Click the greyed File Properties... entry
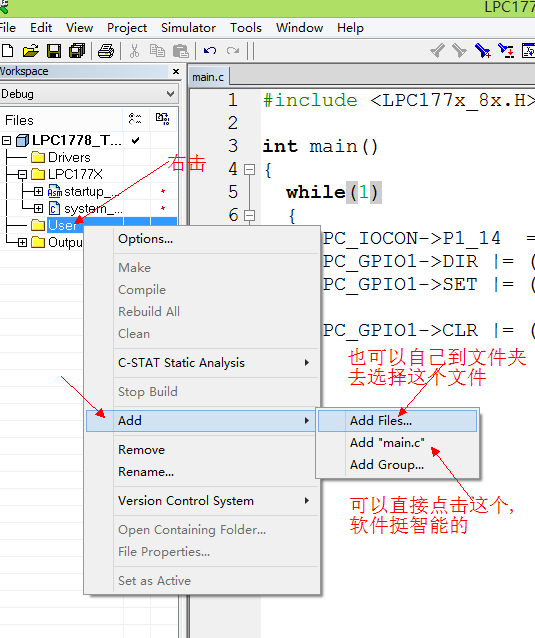Image resolution: width=535 pixels, height=638 pixels. pos(202,551)
